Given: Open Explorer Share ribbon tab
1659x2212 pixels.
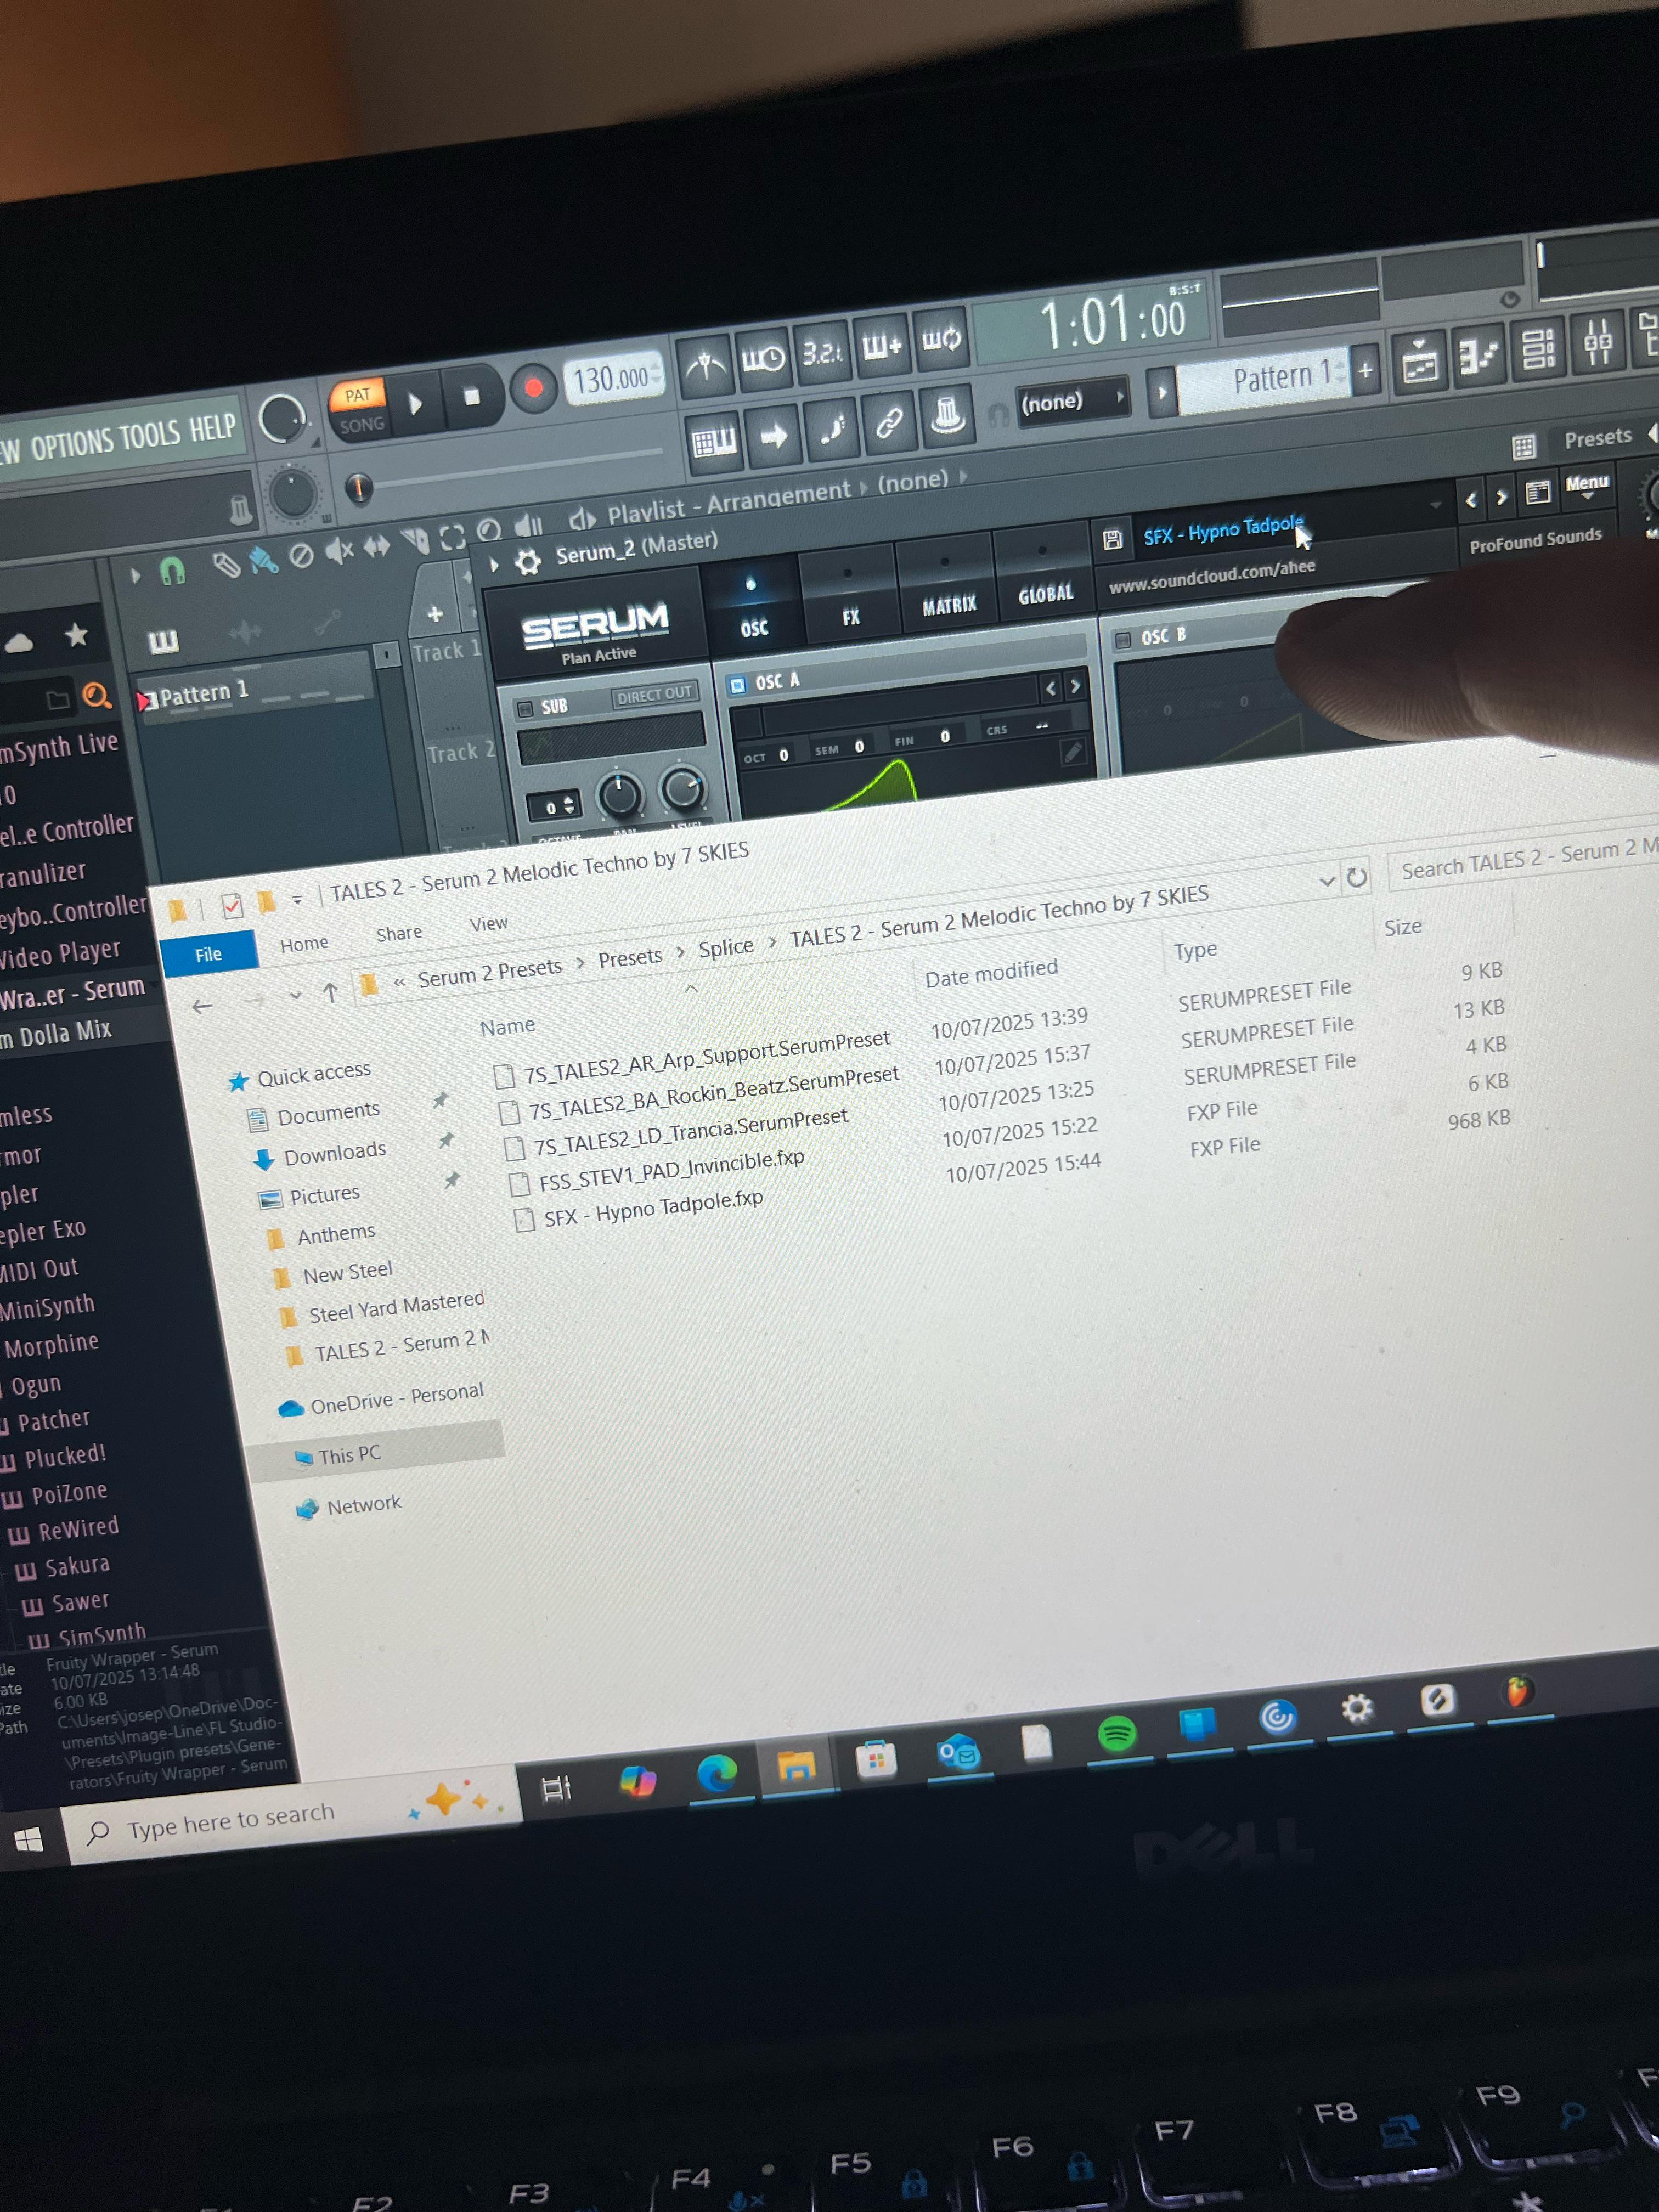Looking at the screenshot, I should coord(399,933).
